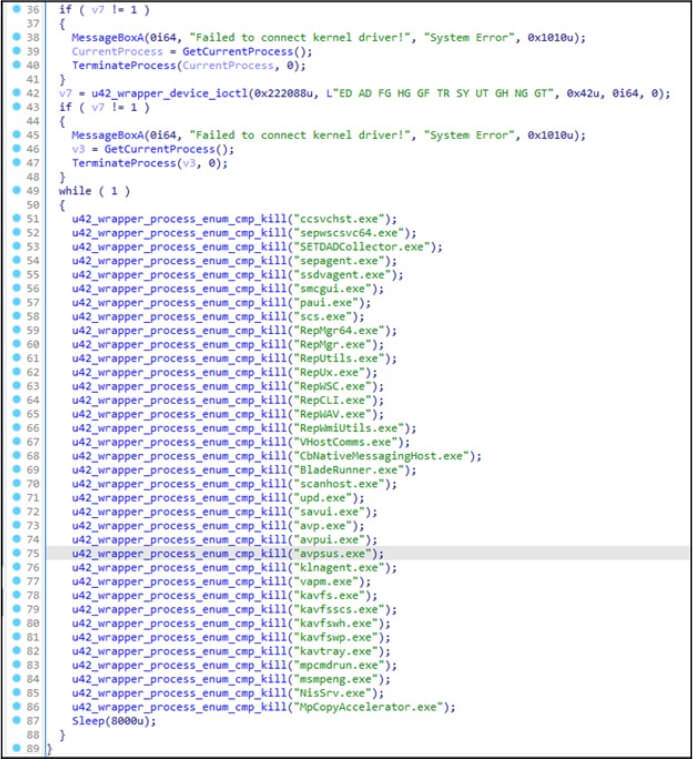Toggle breakpoint dot next to line 47
Image resolution: width=693 pixels, height=759 pixels.
coord(16,163)
